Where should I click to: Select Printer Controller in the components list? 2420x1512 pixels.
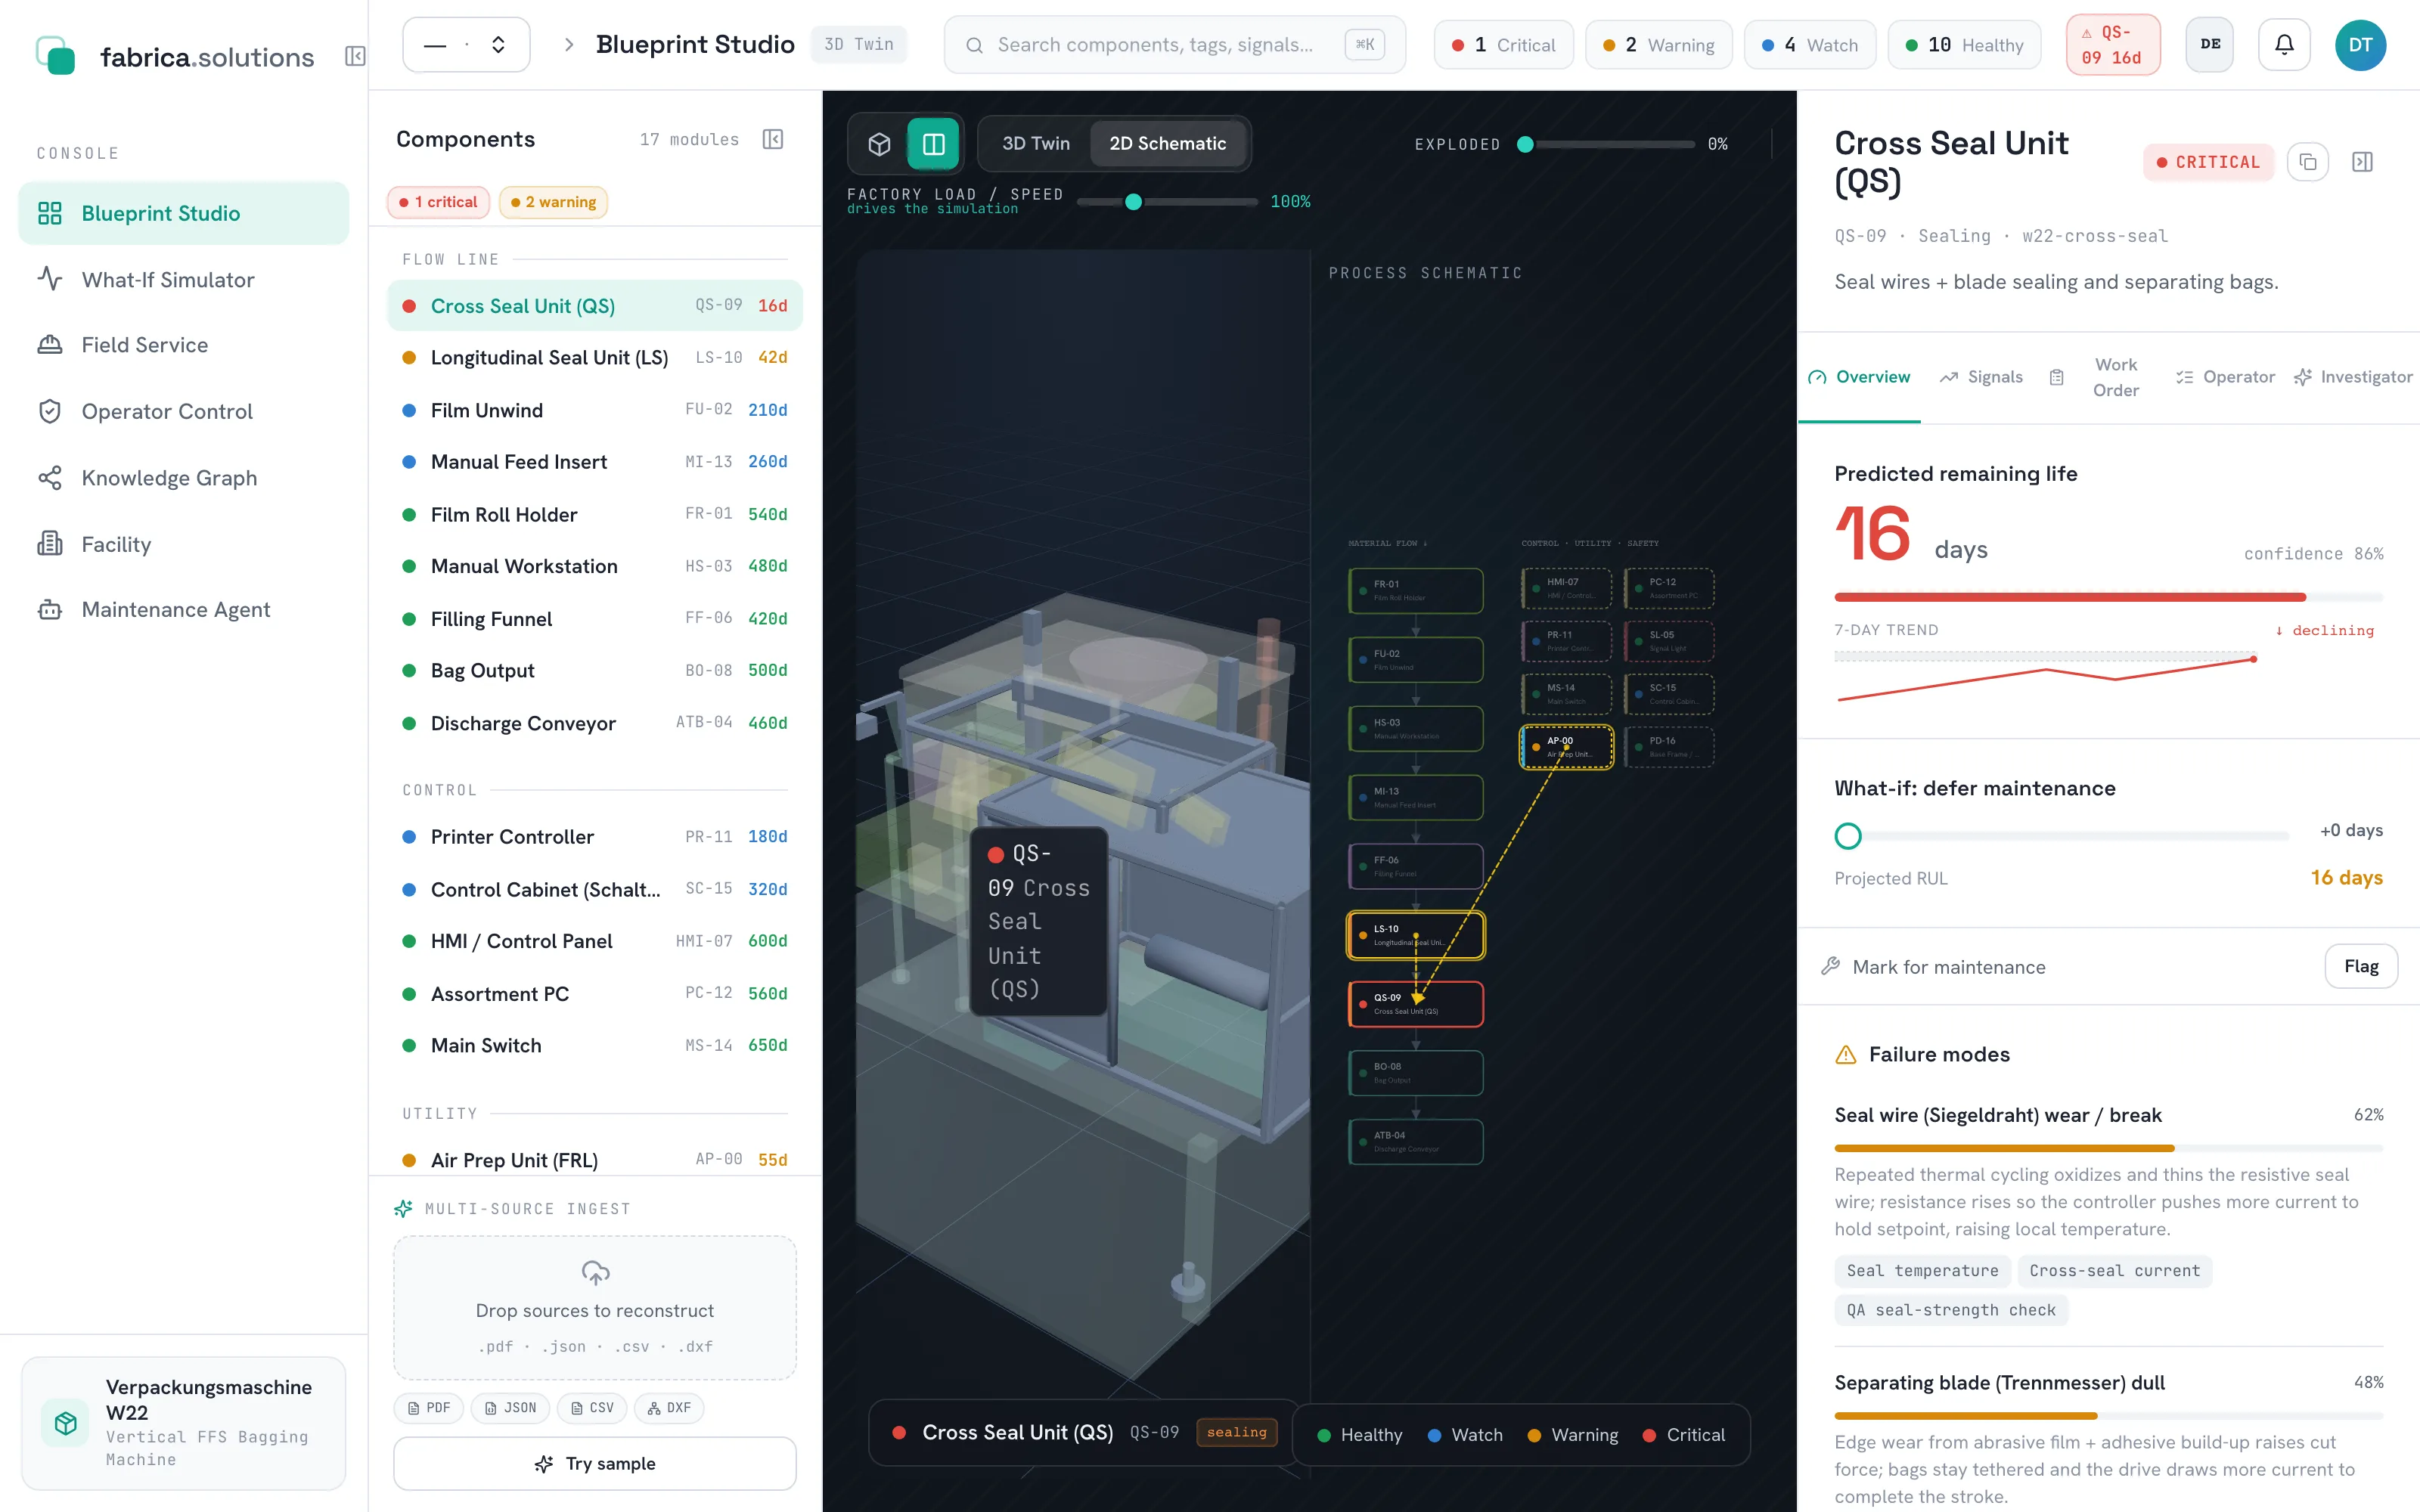[x=595, y=836]
